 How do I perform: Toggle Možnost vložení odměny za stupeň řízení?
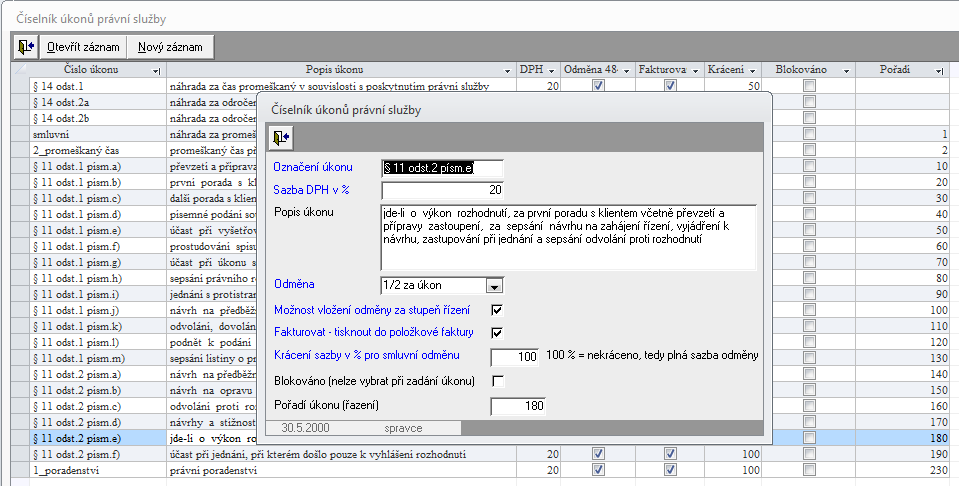(497, 310)
